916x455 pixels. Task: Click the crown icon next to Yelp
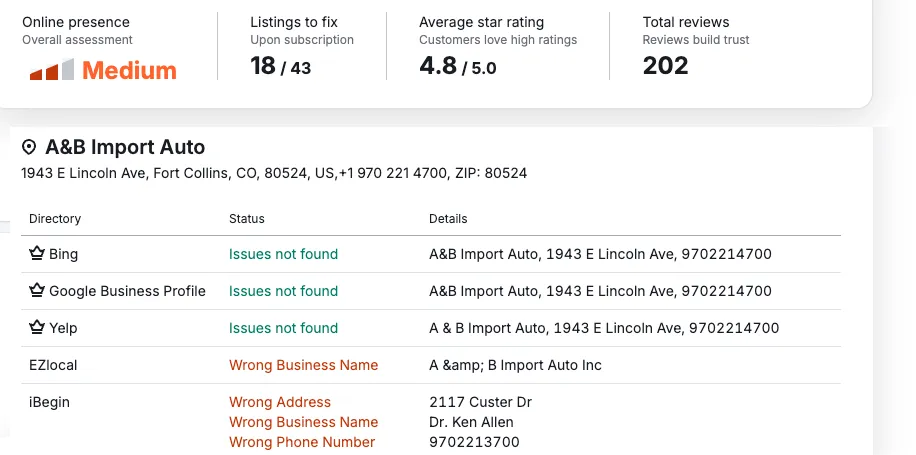point(37,328)
